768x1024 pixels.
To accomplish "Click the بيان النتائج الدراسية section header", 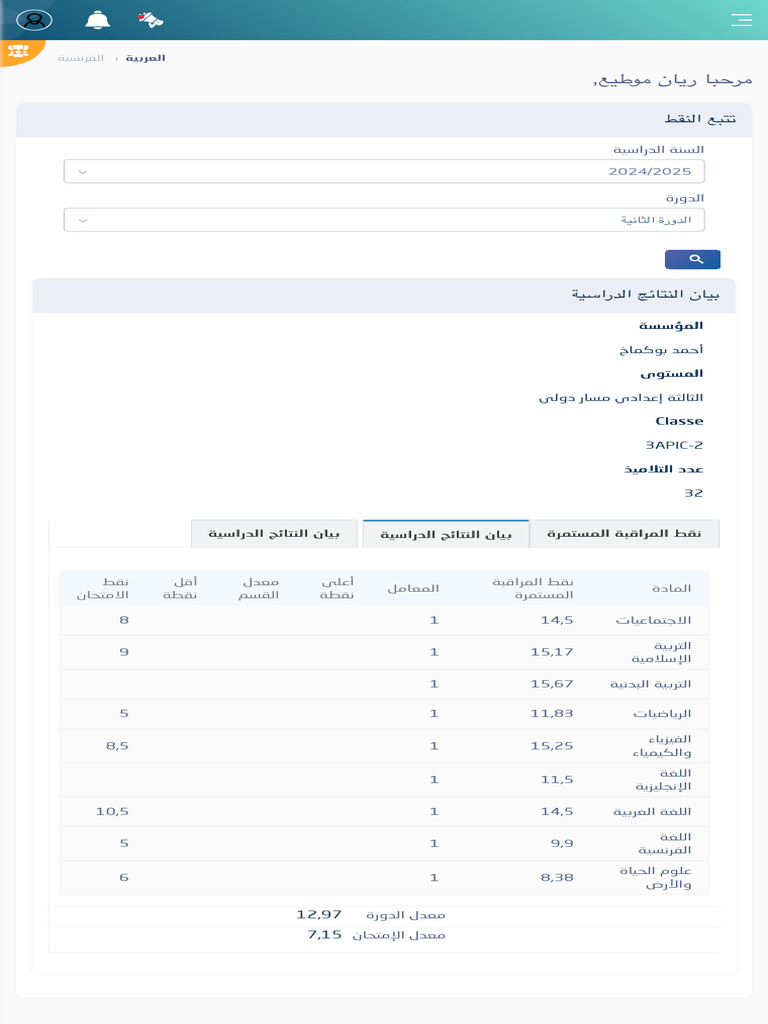I will pyautogui.click(x=384, y=295).
